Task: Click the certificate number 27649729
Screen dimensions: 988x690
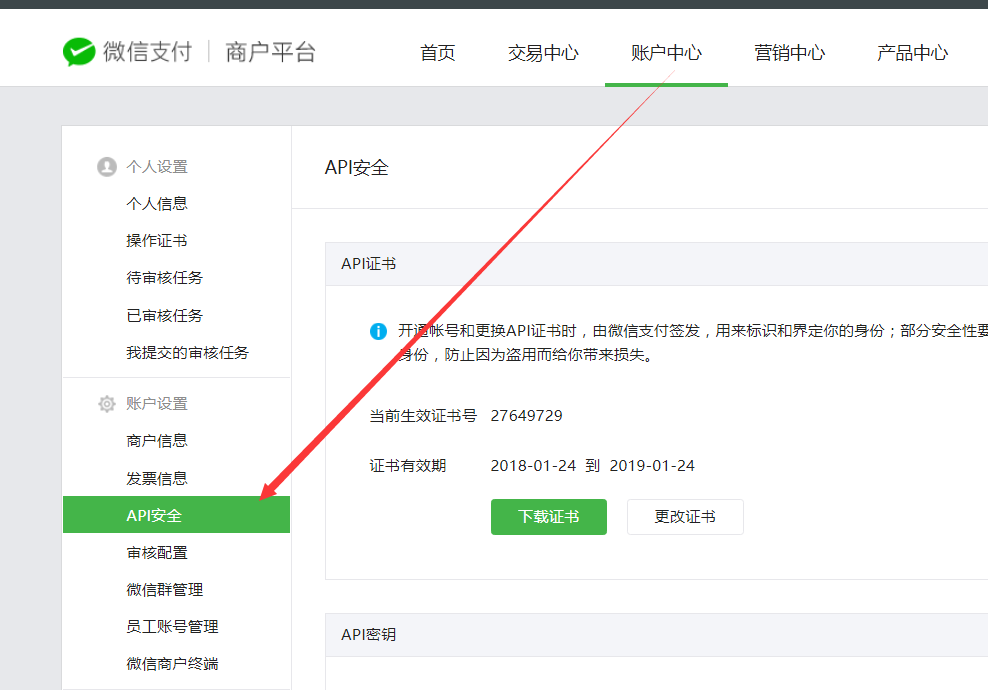Action: point(527,416)
